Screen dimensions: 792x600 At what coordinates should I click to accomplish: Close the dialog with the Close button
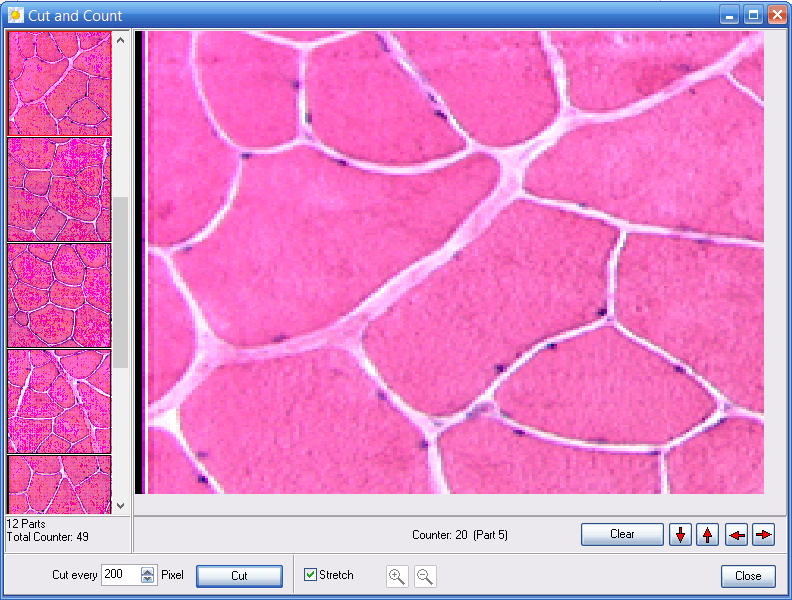(748, 576)
